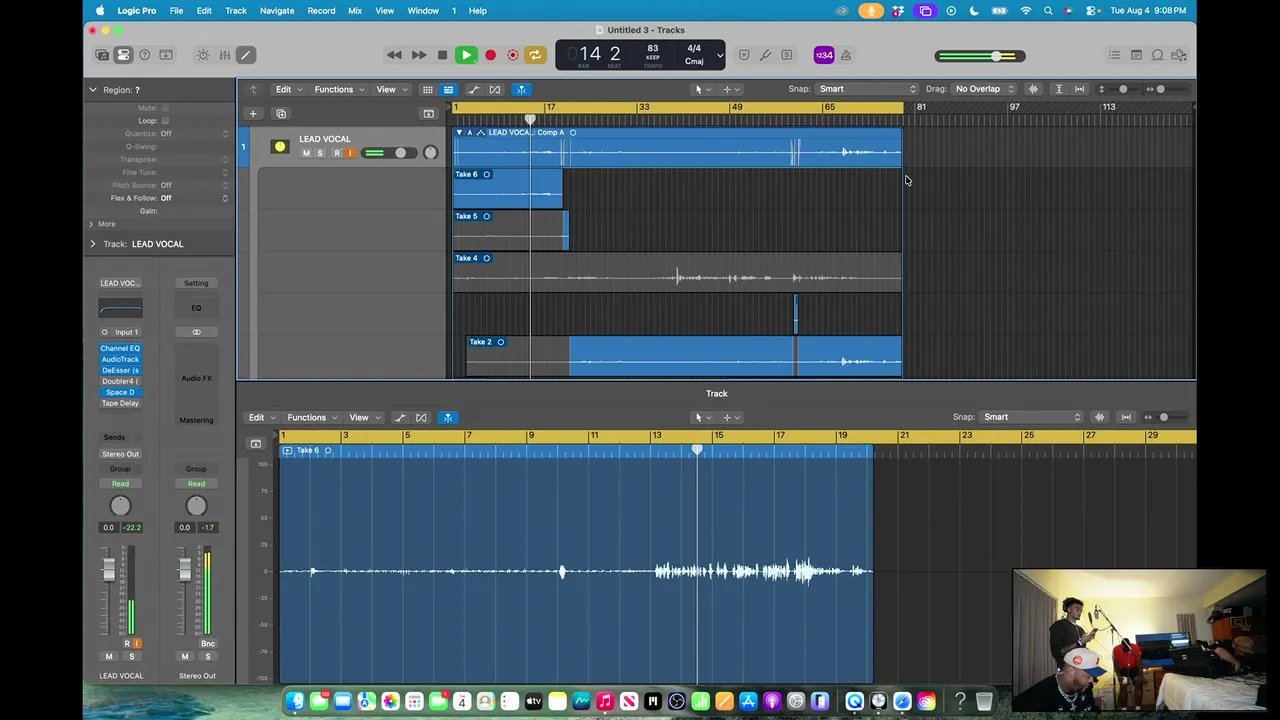Solo the LEAD VOCAL track header

point(320,153)
